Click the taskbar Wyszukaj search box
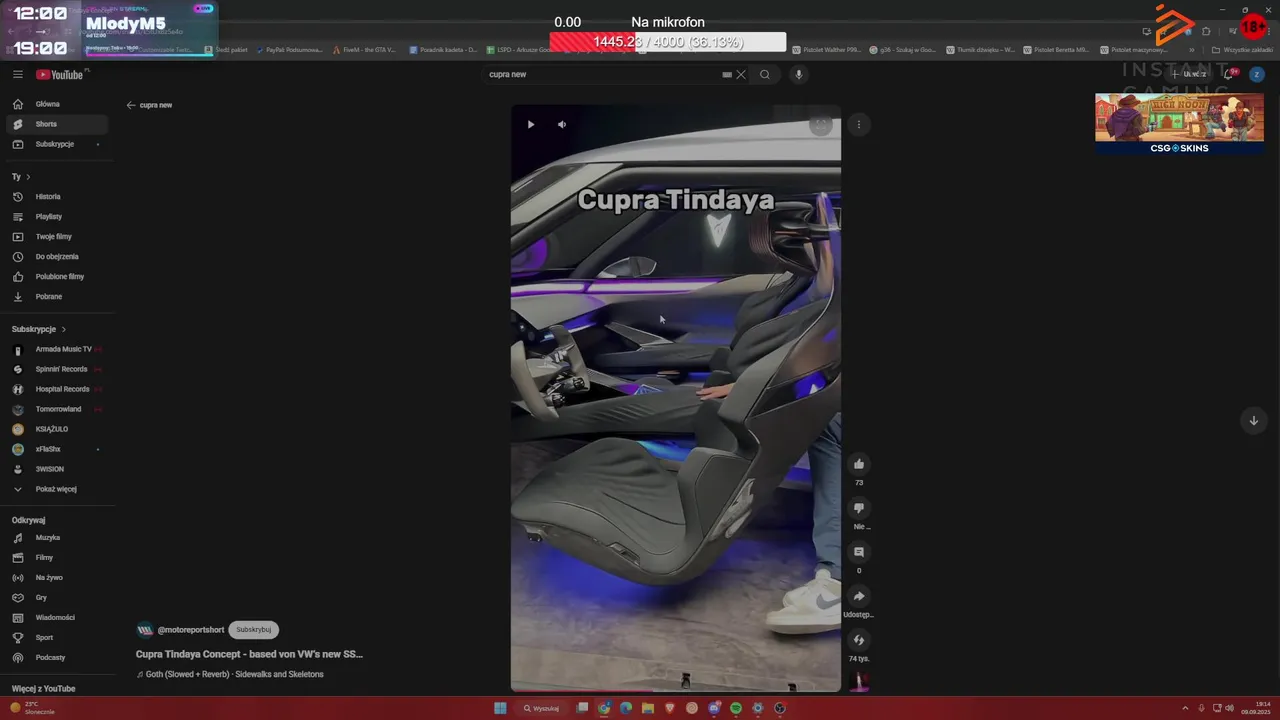Image resolution: width=1280 pixels, height=720 pixels. tap(541, 708)
